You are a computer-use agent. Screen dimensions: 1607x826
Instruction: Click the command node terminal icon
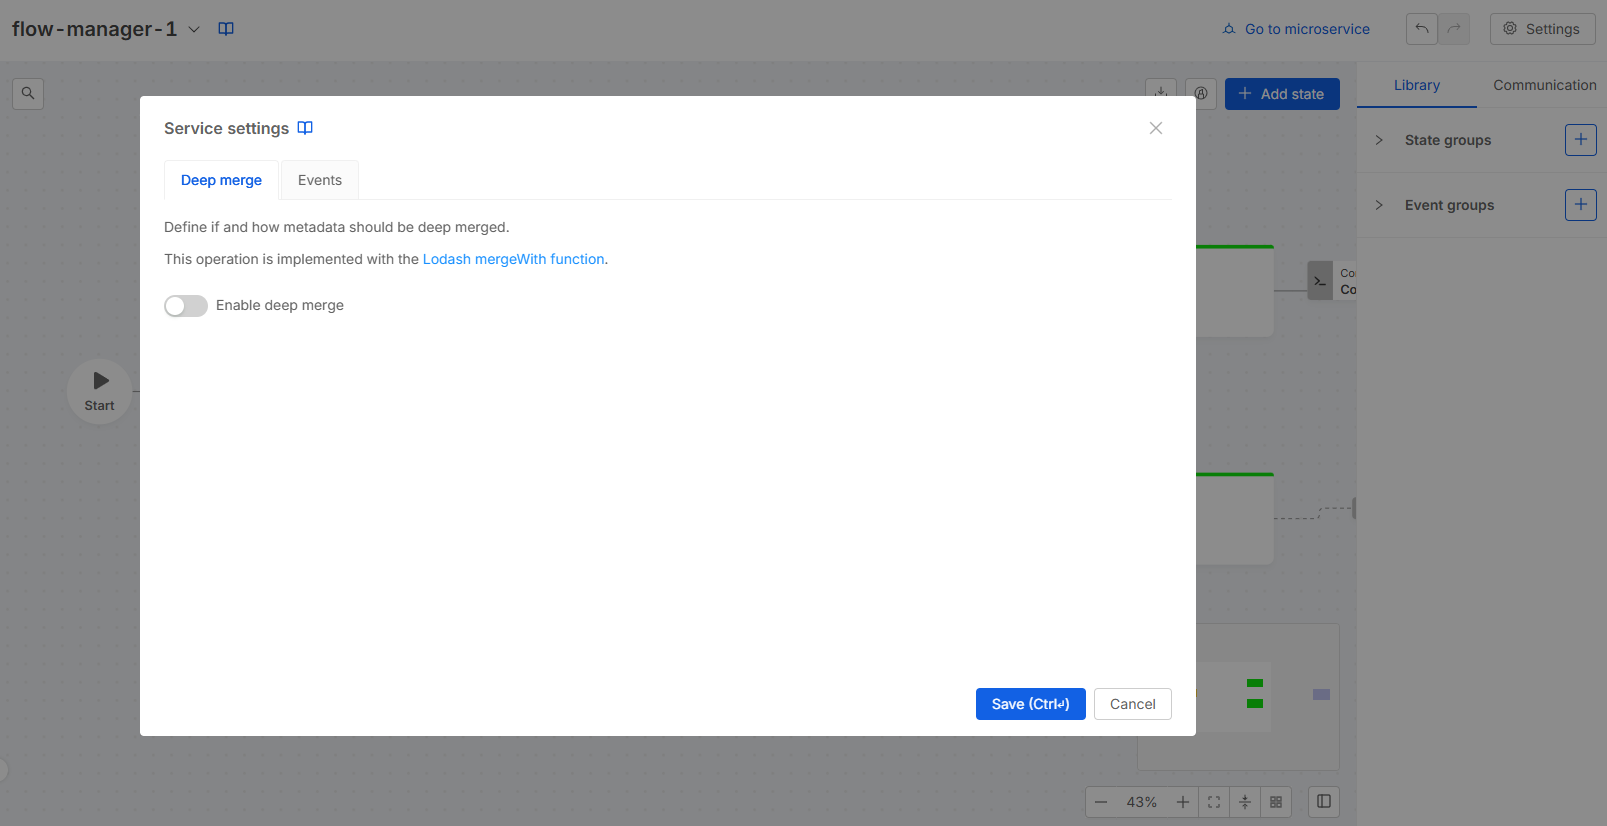[1320, 281]
